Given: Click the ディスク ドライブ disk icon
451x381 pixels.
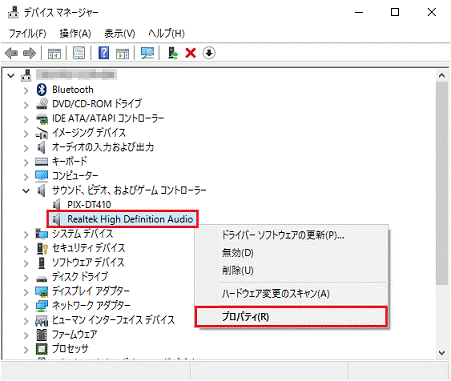Looking at the screenshot, I should (x=42, y=278).
